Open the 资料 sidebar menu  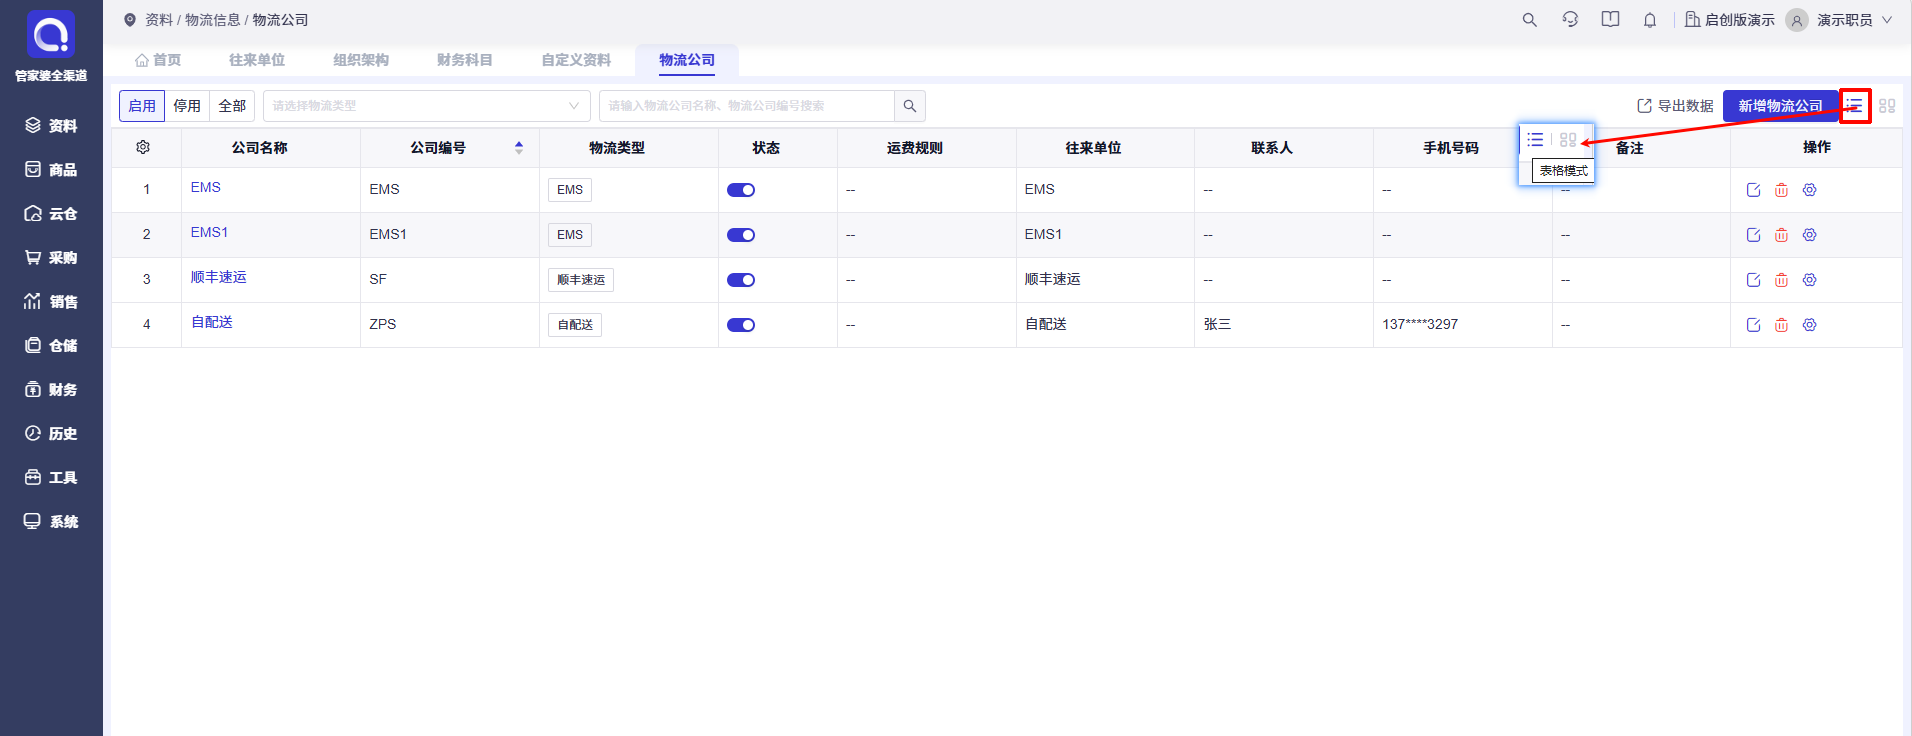[51, 126]
